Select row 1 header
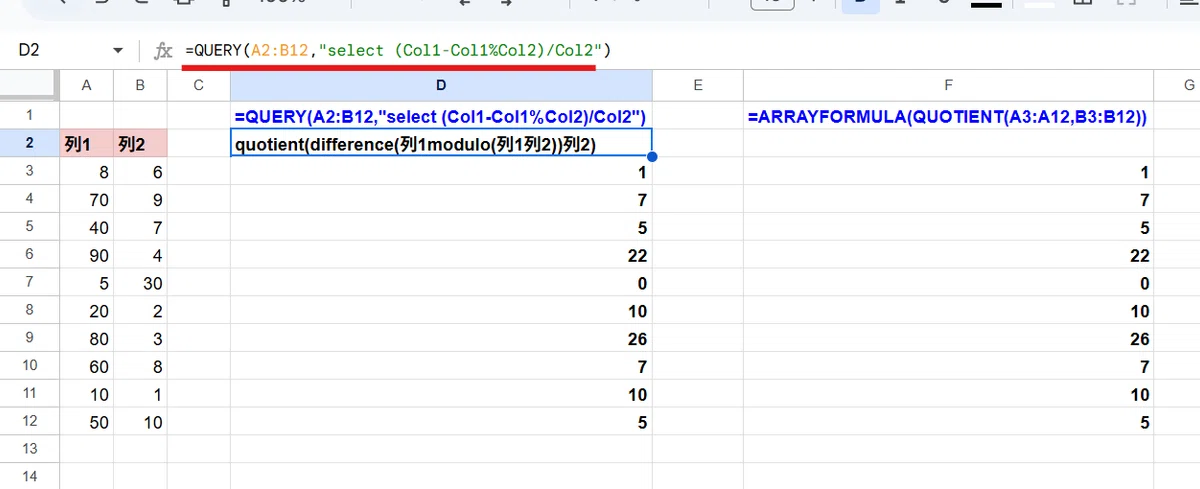The image size is (1200, 489). pyautogui.click(x=30, y=115)
